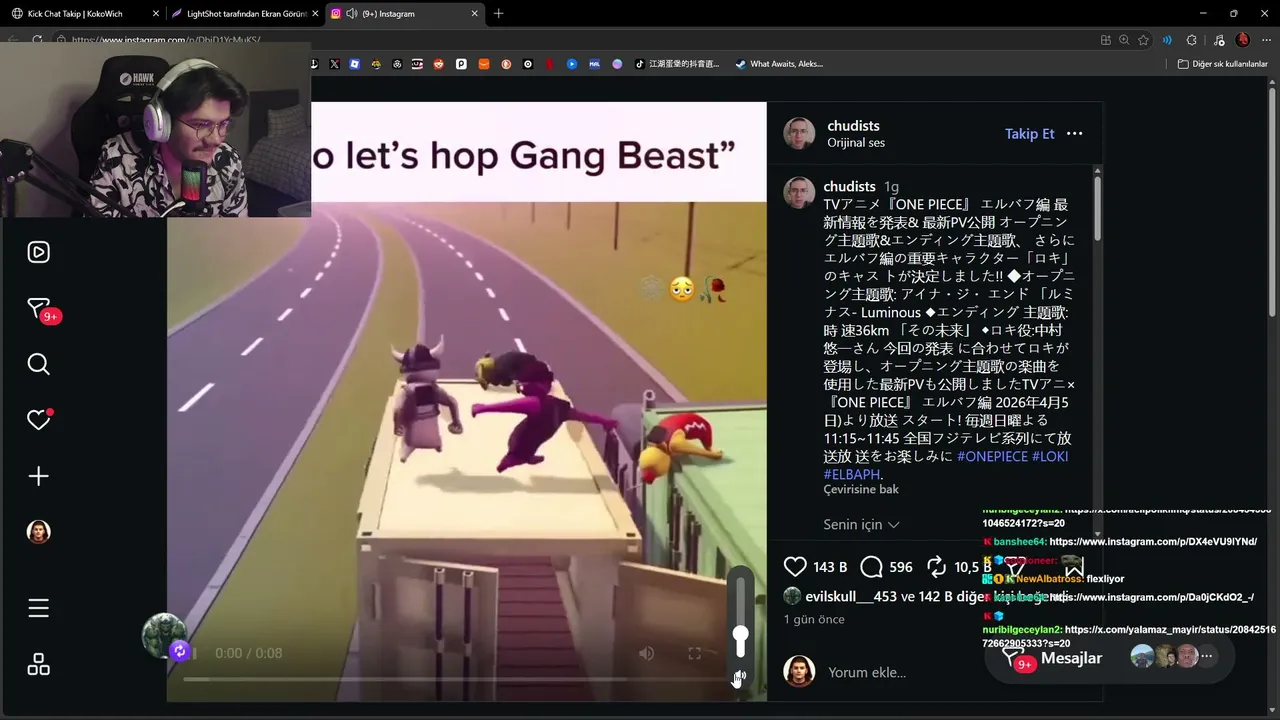Image resolution: width=1280 pixels, height=720 pixels.
Task: Repost the video with the repost icon
Action: [937, 567]
